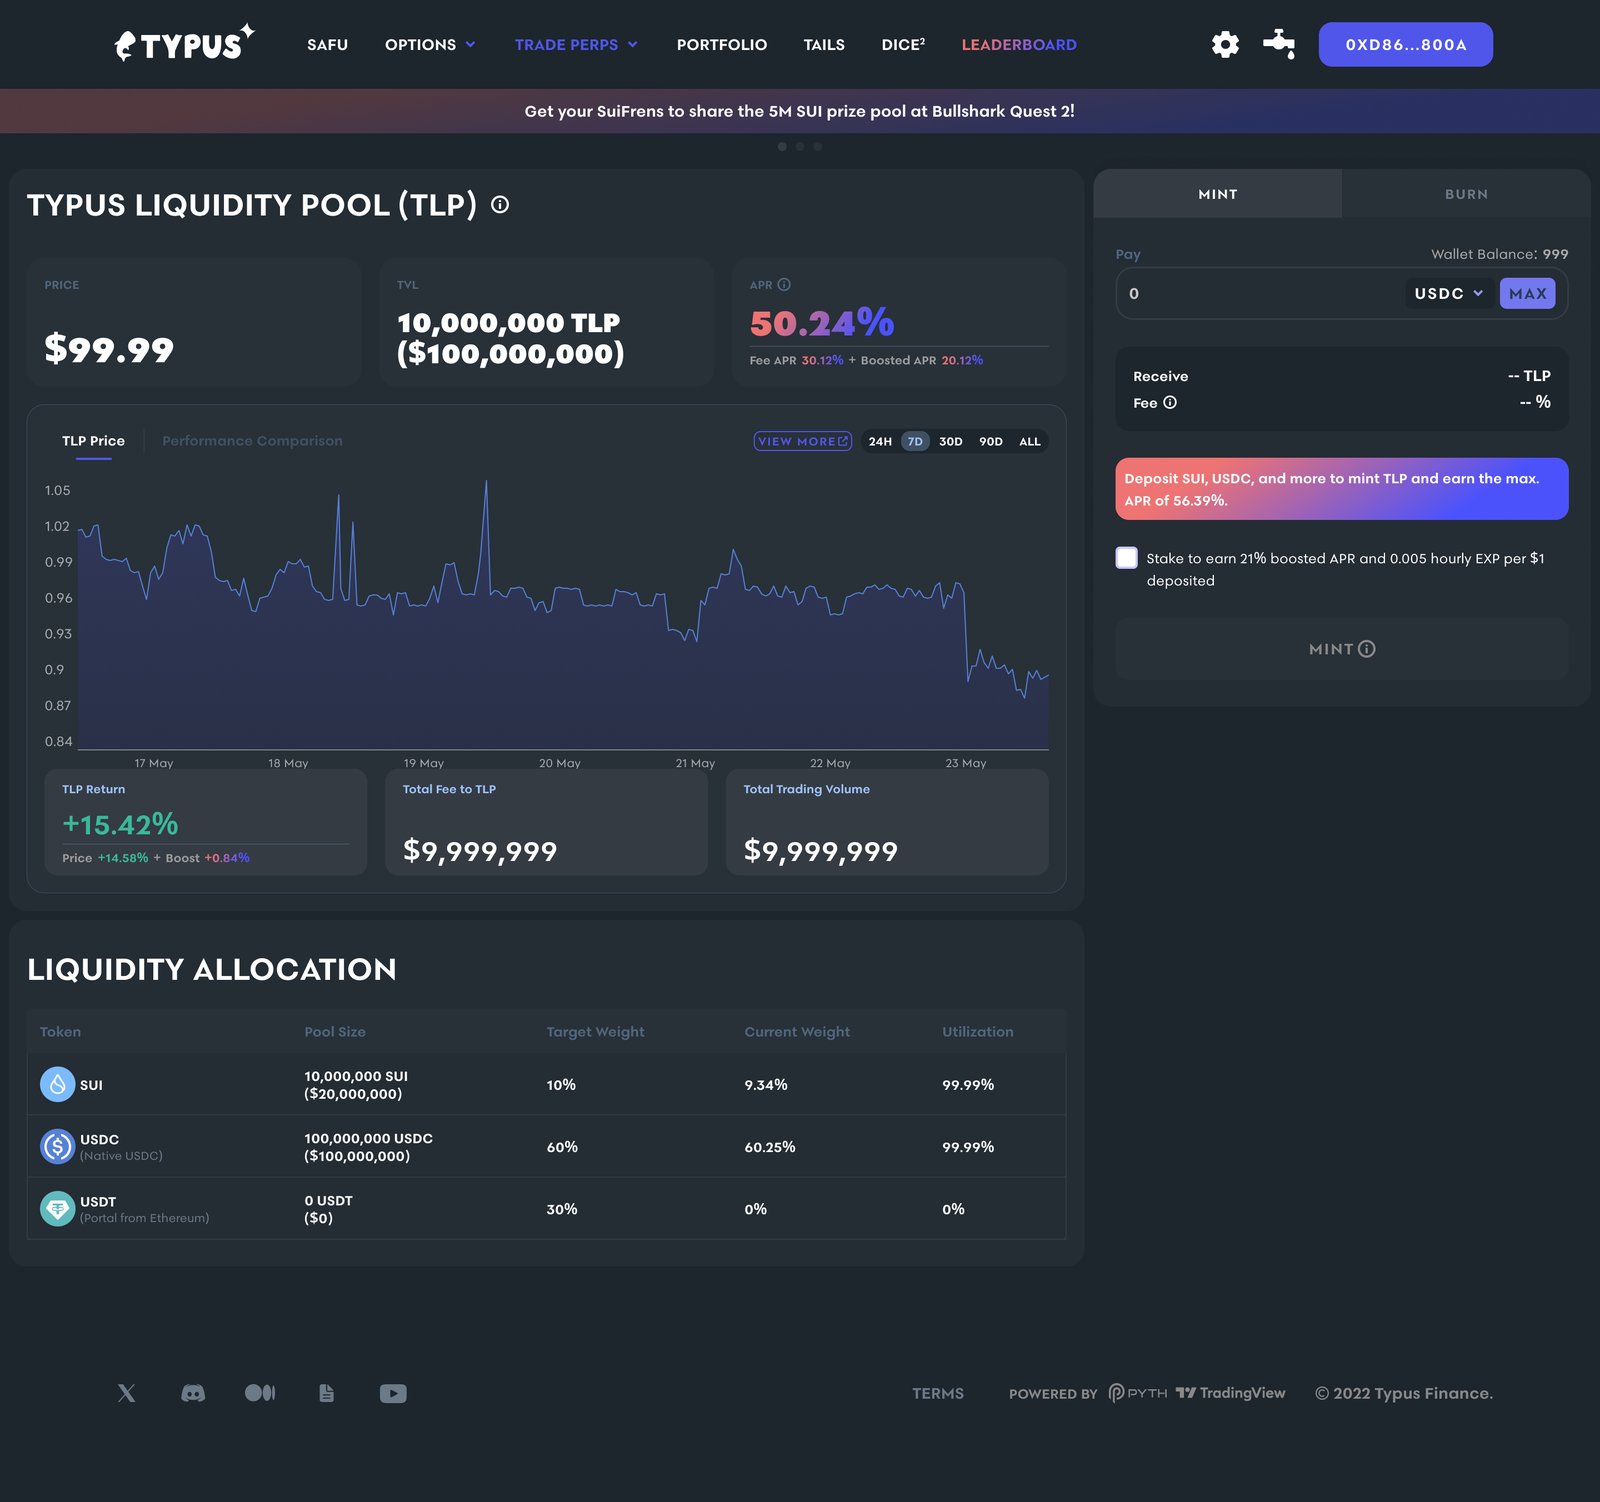Image resolution: width=1600 pixels, height=1502 pixels.
Task: Click the 9.34% current weight cell
Action: [x=766, y=1084]
